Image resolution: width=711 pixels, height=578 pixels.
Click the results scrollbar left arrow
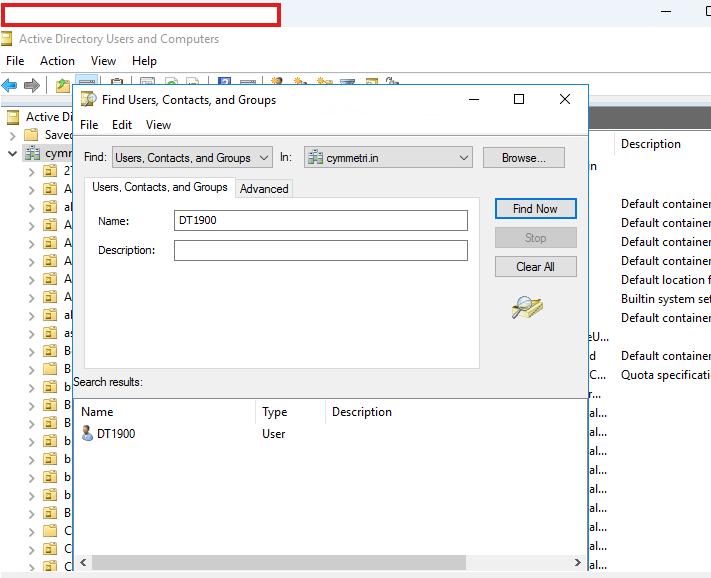point(83,563)
